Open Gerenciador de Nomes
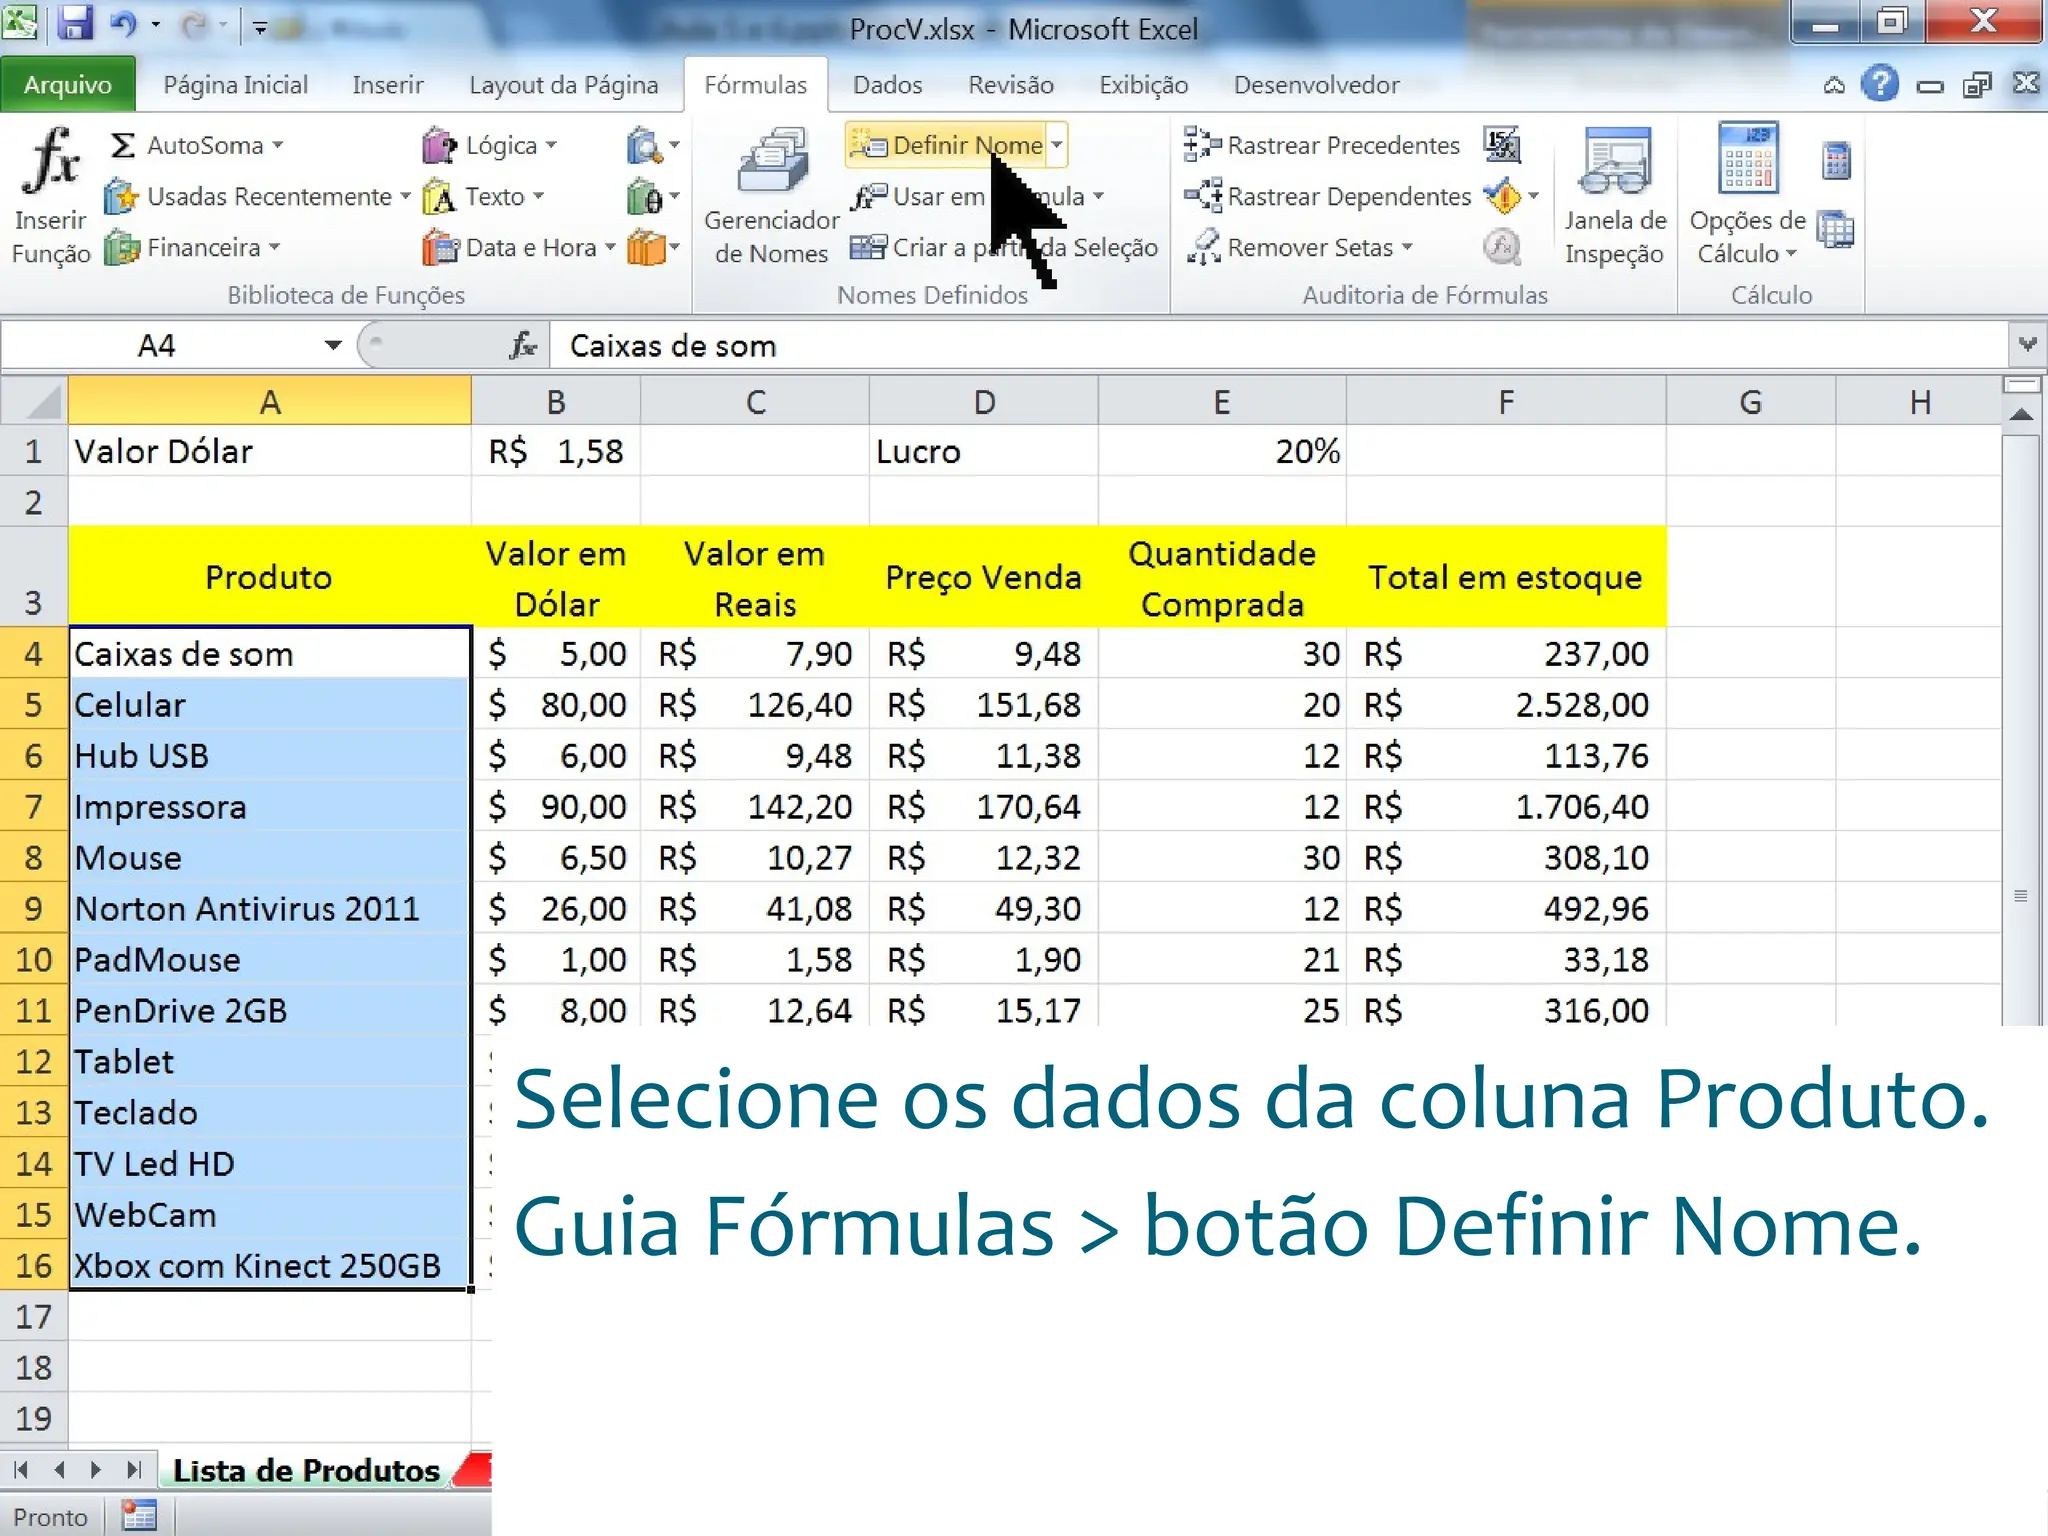 pyautogui.click(x=771, y=196)
